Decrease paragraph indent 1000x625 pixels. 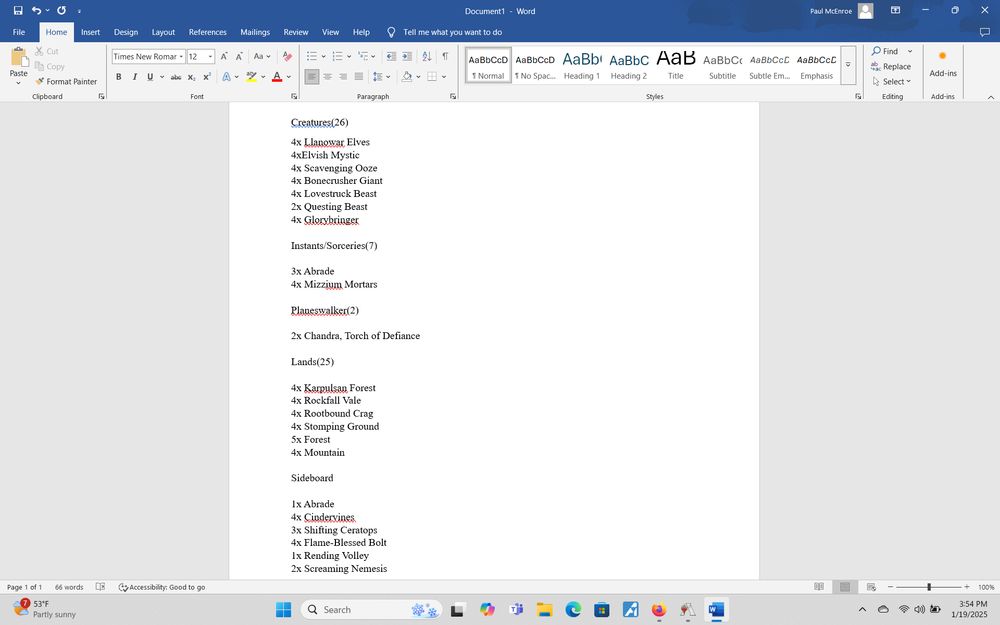[391, 57]
